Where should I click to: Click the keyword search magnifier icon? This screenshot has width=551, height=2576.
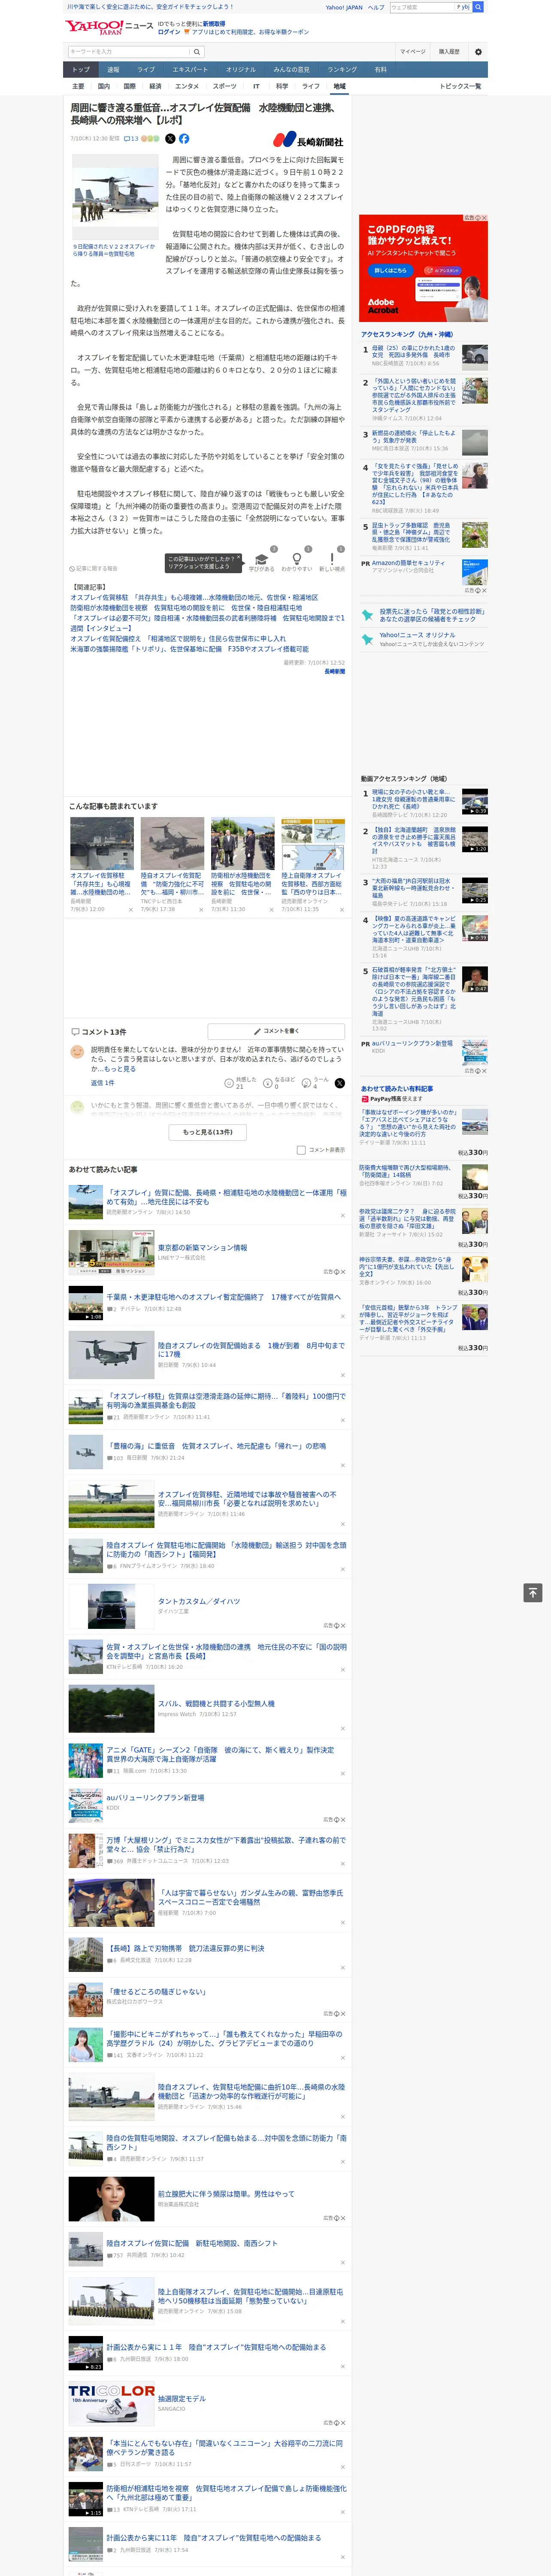(196, 52)
